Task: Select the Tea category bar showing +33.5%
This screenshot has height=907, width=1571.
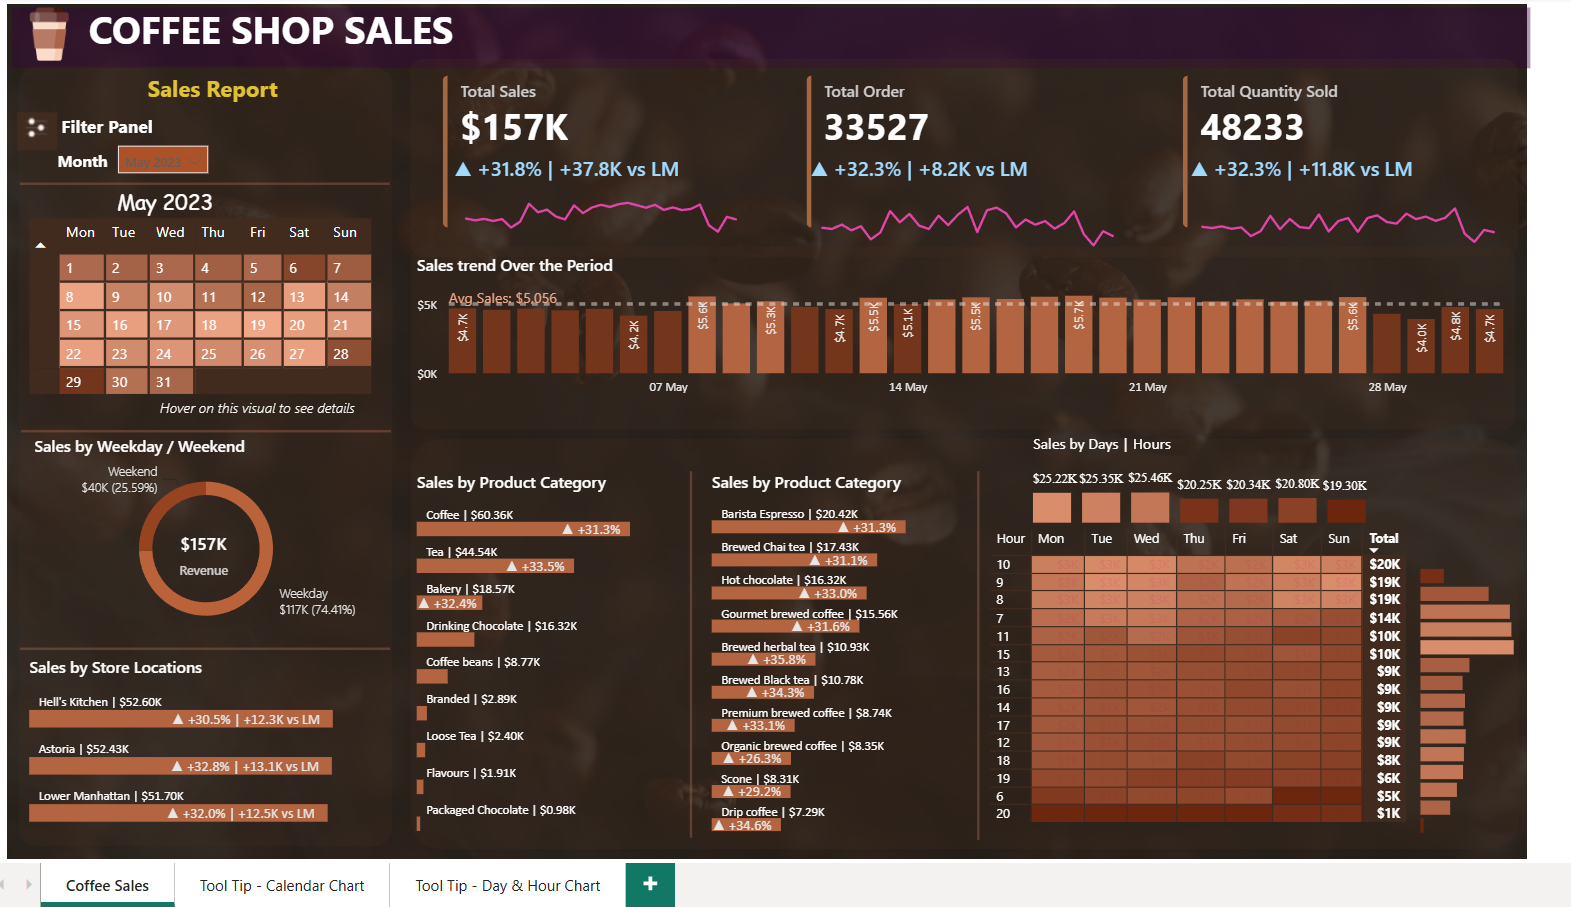Action: pyautogui.click(x=495, y=566)
